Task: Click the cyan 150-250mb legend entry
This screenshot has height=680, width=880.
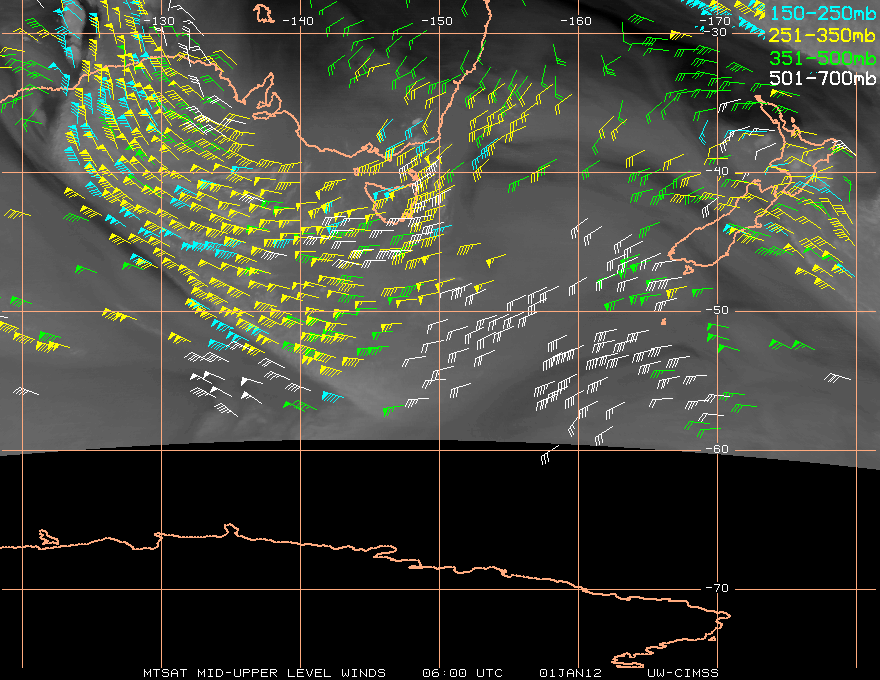Action: click(x=821, y=12)
